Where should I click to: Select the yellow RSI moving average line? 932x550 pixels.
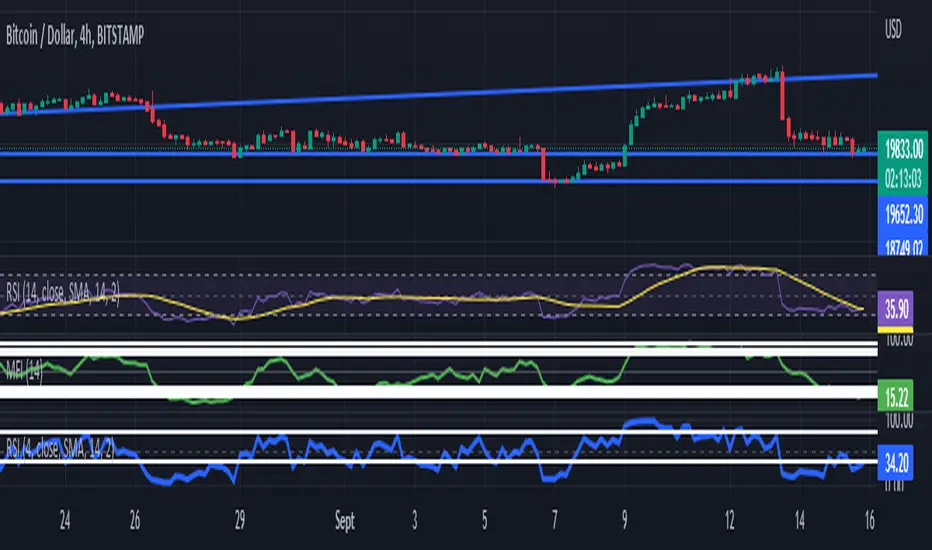431,297
